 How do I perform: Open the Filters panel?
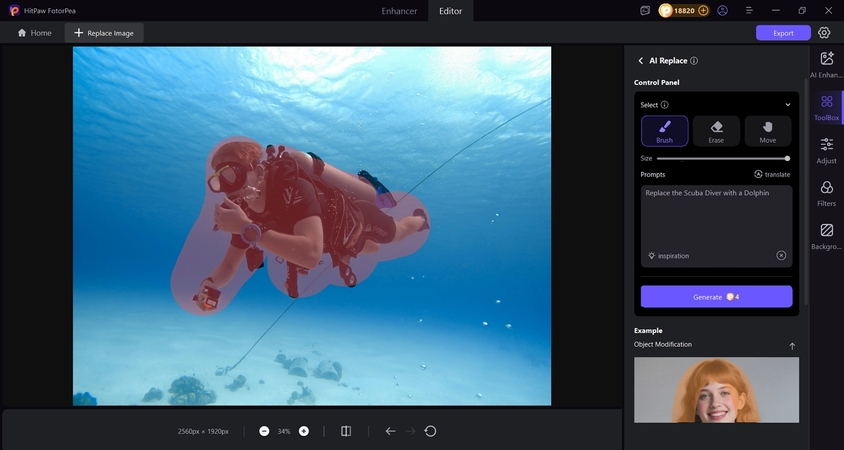(827, 193)
